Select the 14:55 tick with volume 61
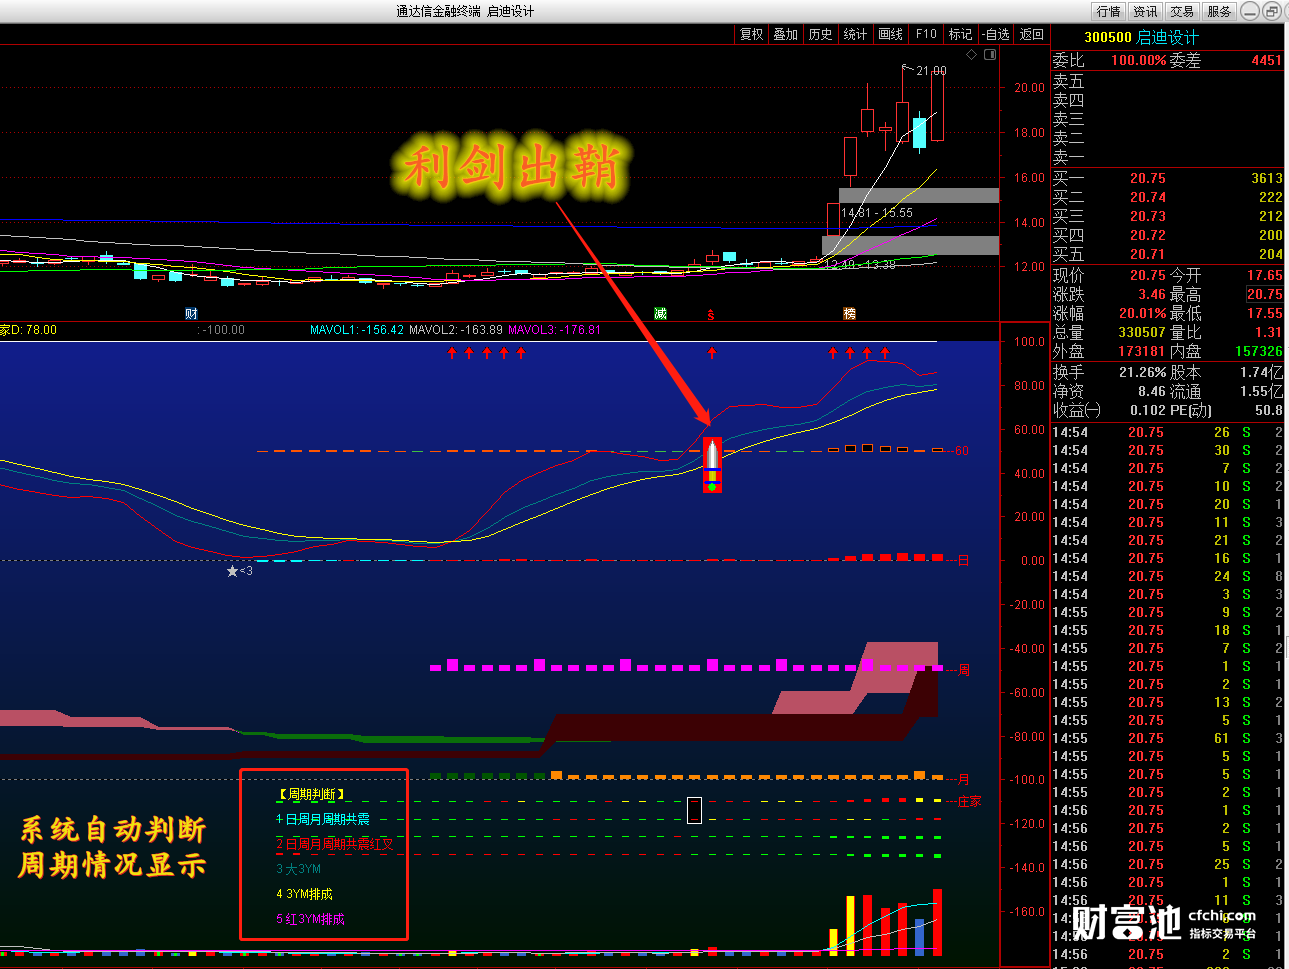The image size is (1289, 969). point(1167,738)
